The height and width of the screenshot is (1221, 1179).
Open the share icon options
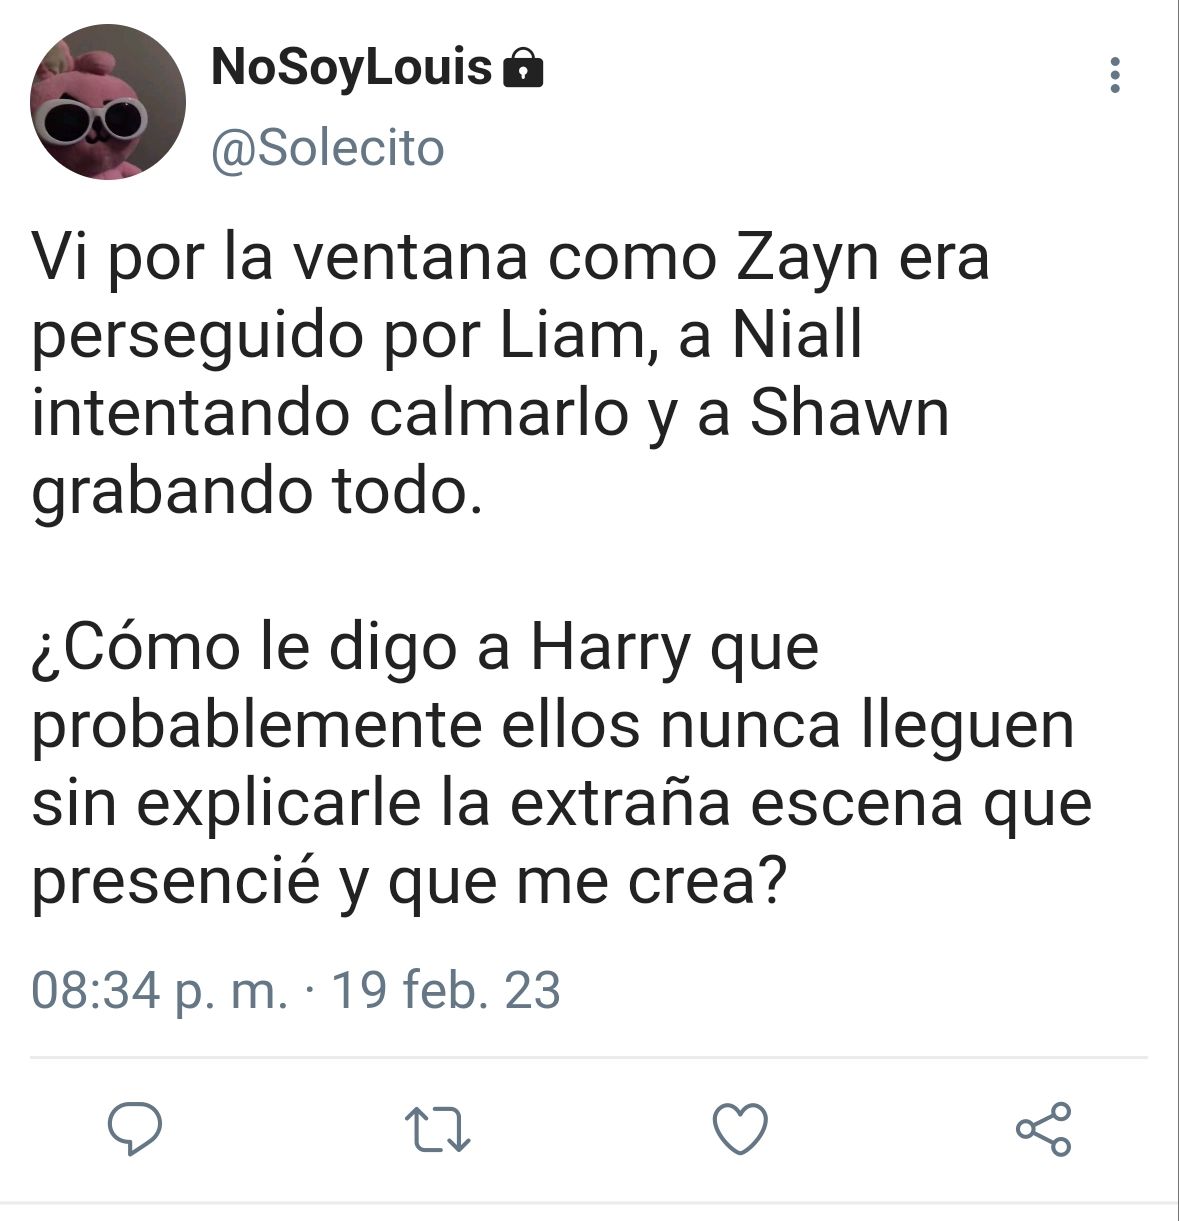(1043, 1130)
